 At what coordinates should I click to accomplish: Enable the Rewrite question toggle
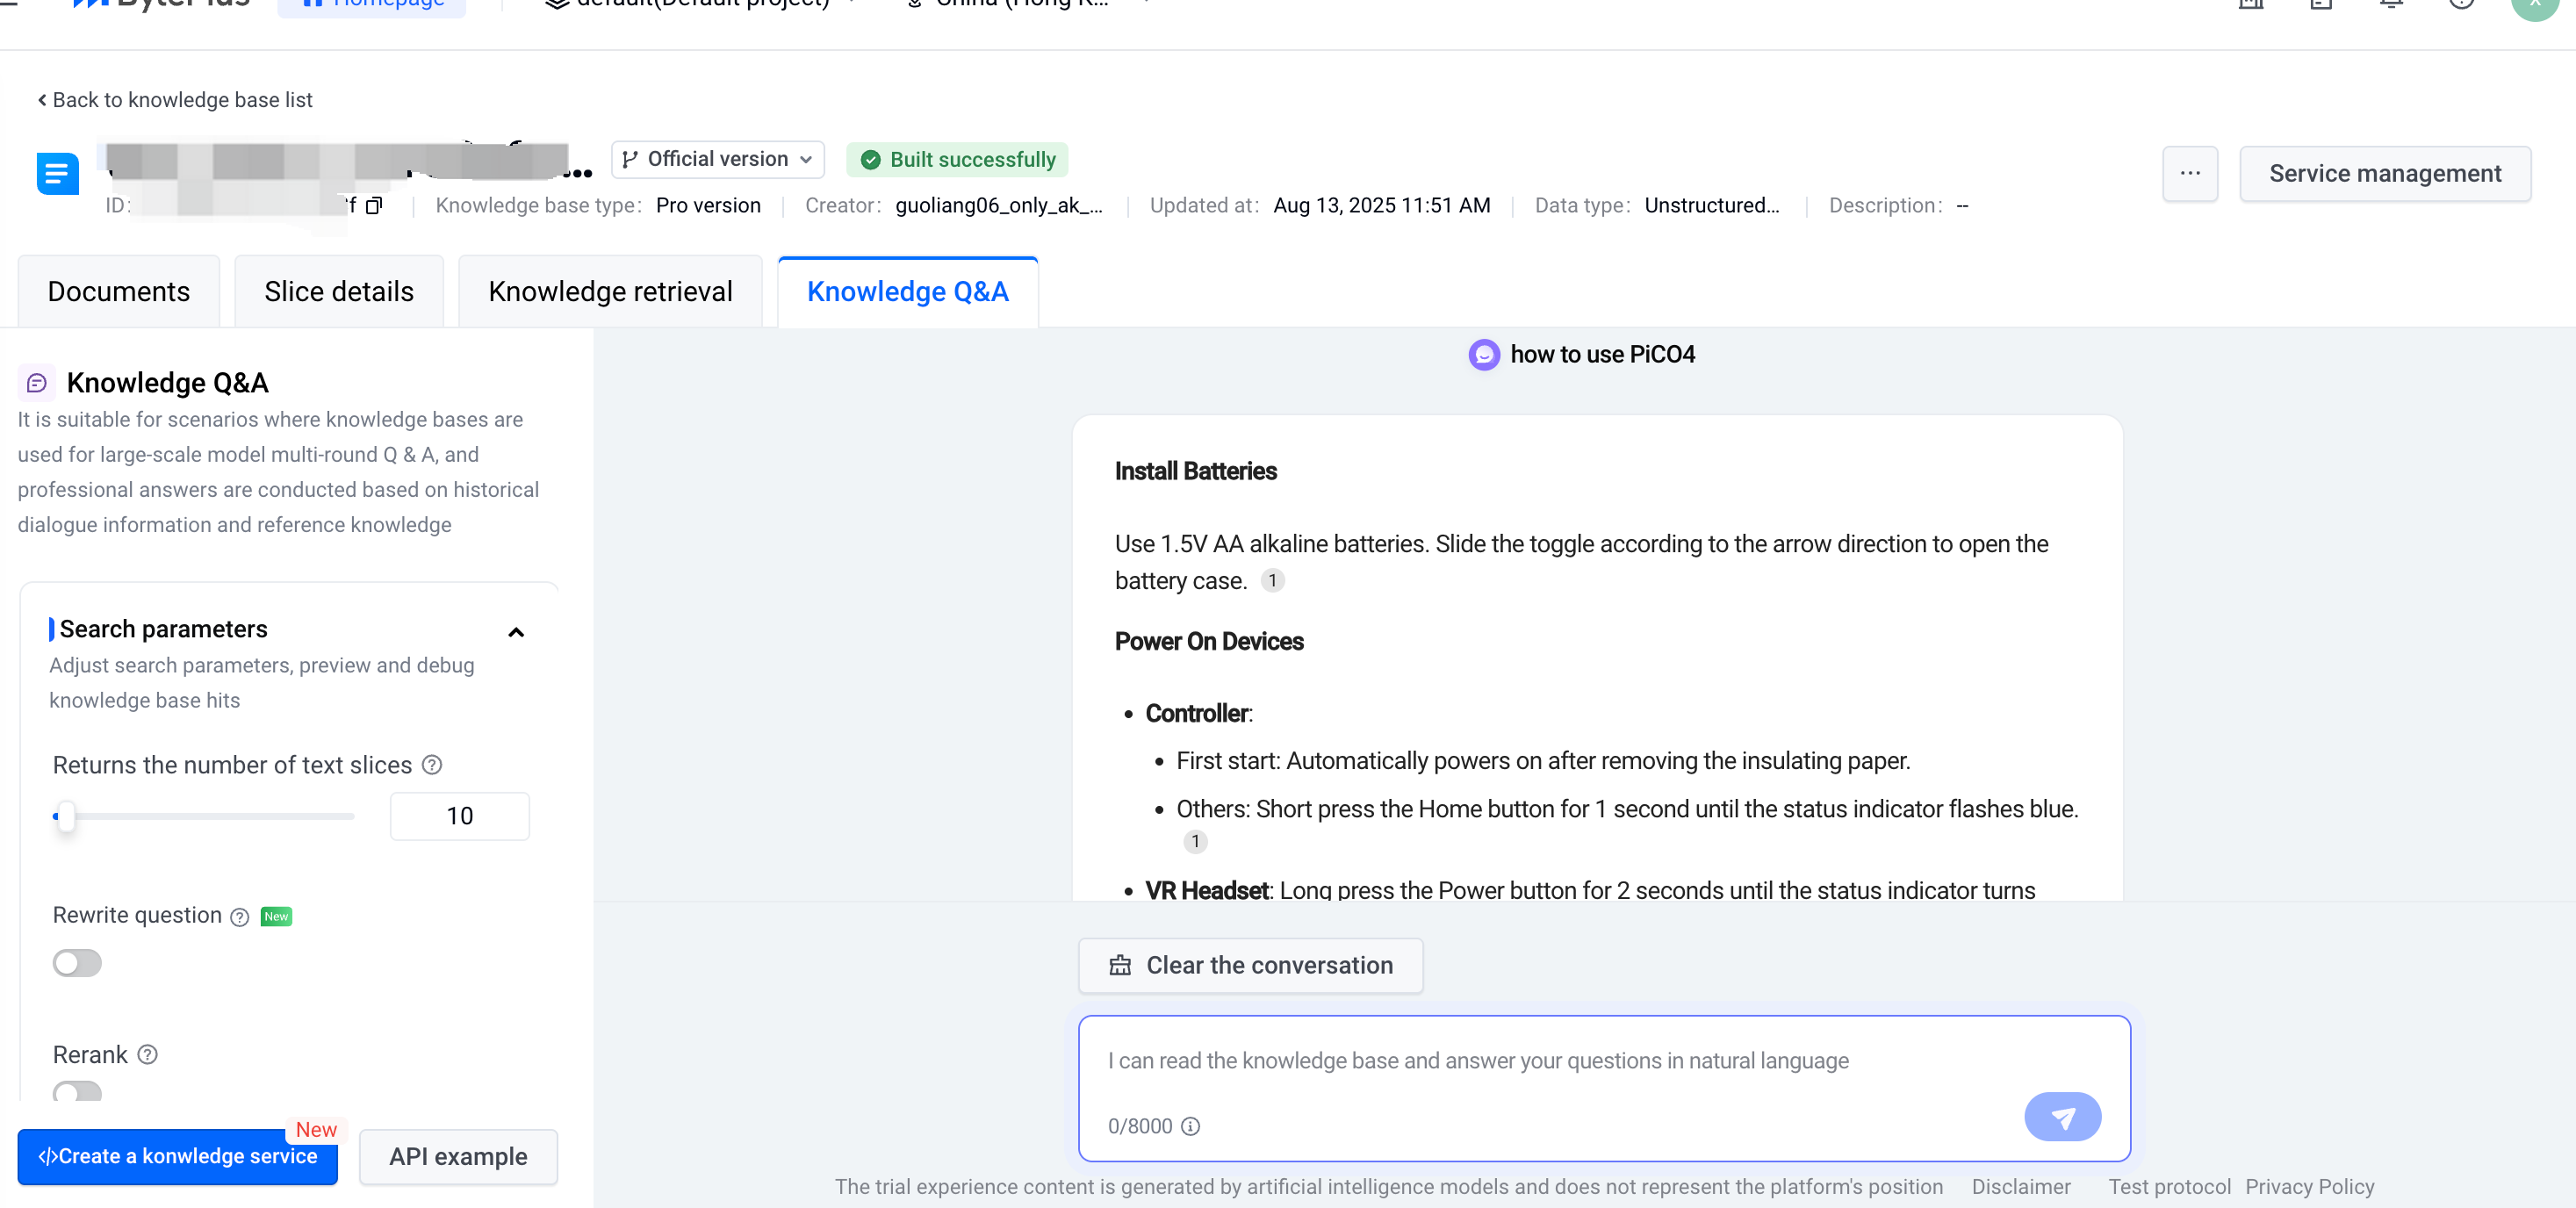tap(77, 963)
